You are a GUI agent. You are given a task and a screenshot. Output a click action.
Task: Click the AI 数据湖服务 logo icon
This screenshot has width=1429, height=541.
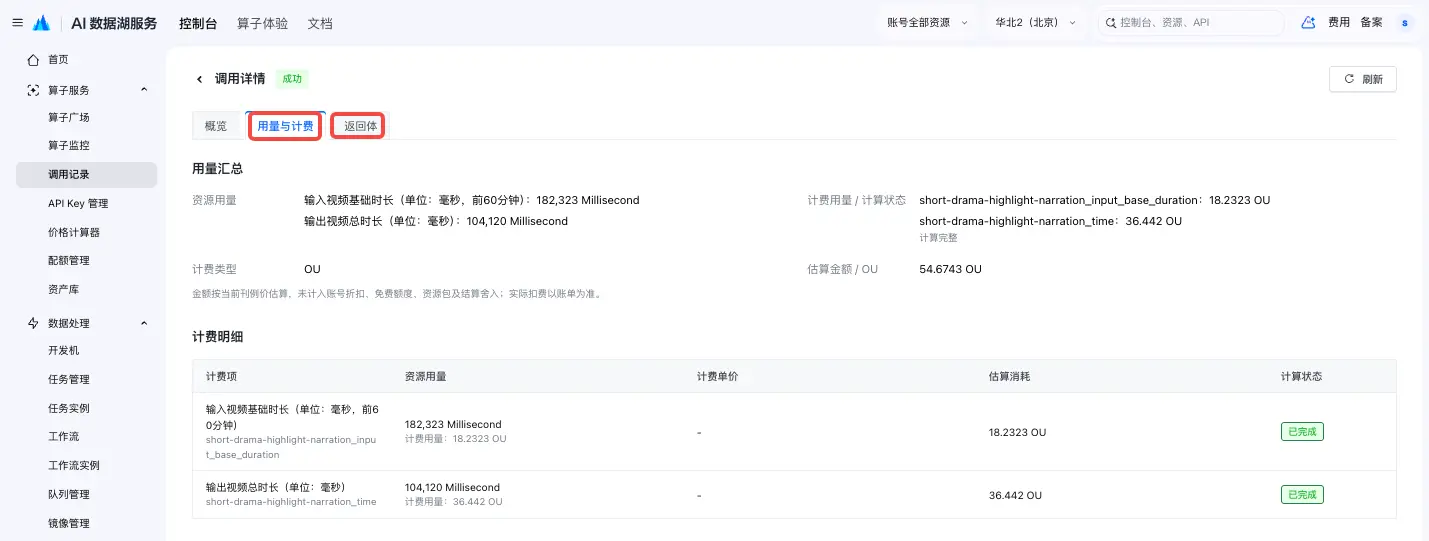pos(41,22)
